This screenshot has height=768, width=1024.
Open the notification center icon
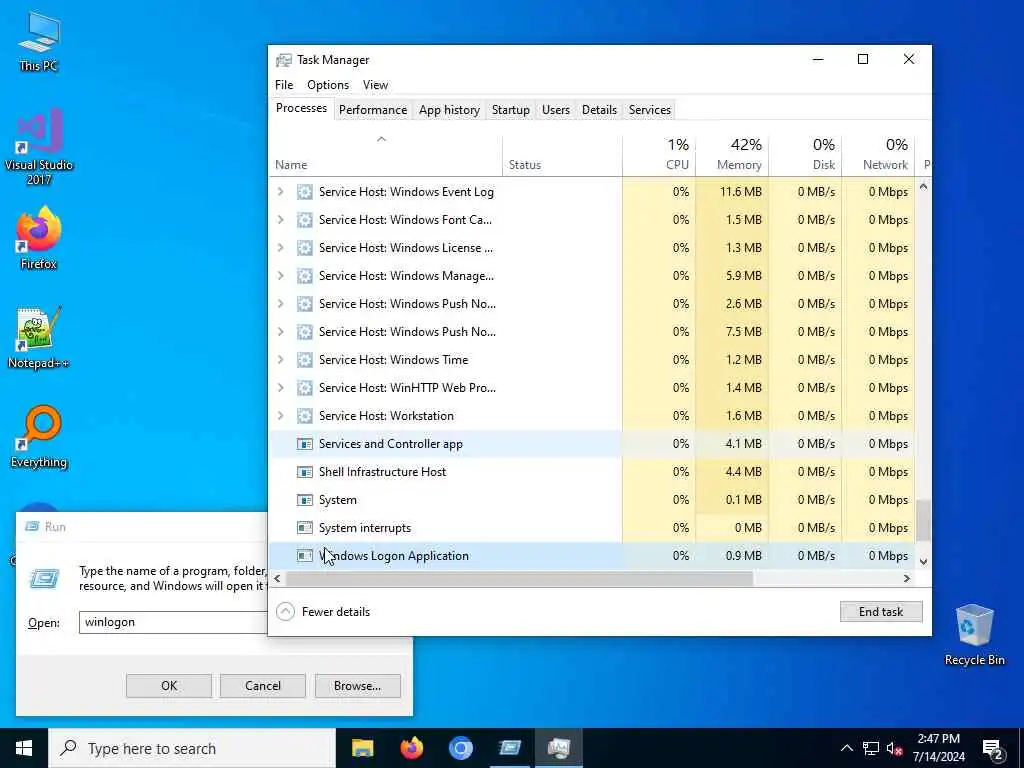pyautogui.click(x=993, y=748)
